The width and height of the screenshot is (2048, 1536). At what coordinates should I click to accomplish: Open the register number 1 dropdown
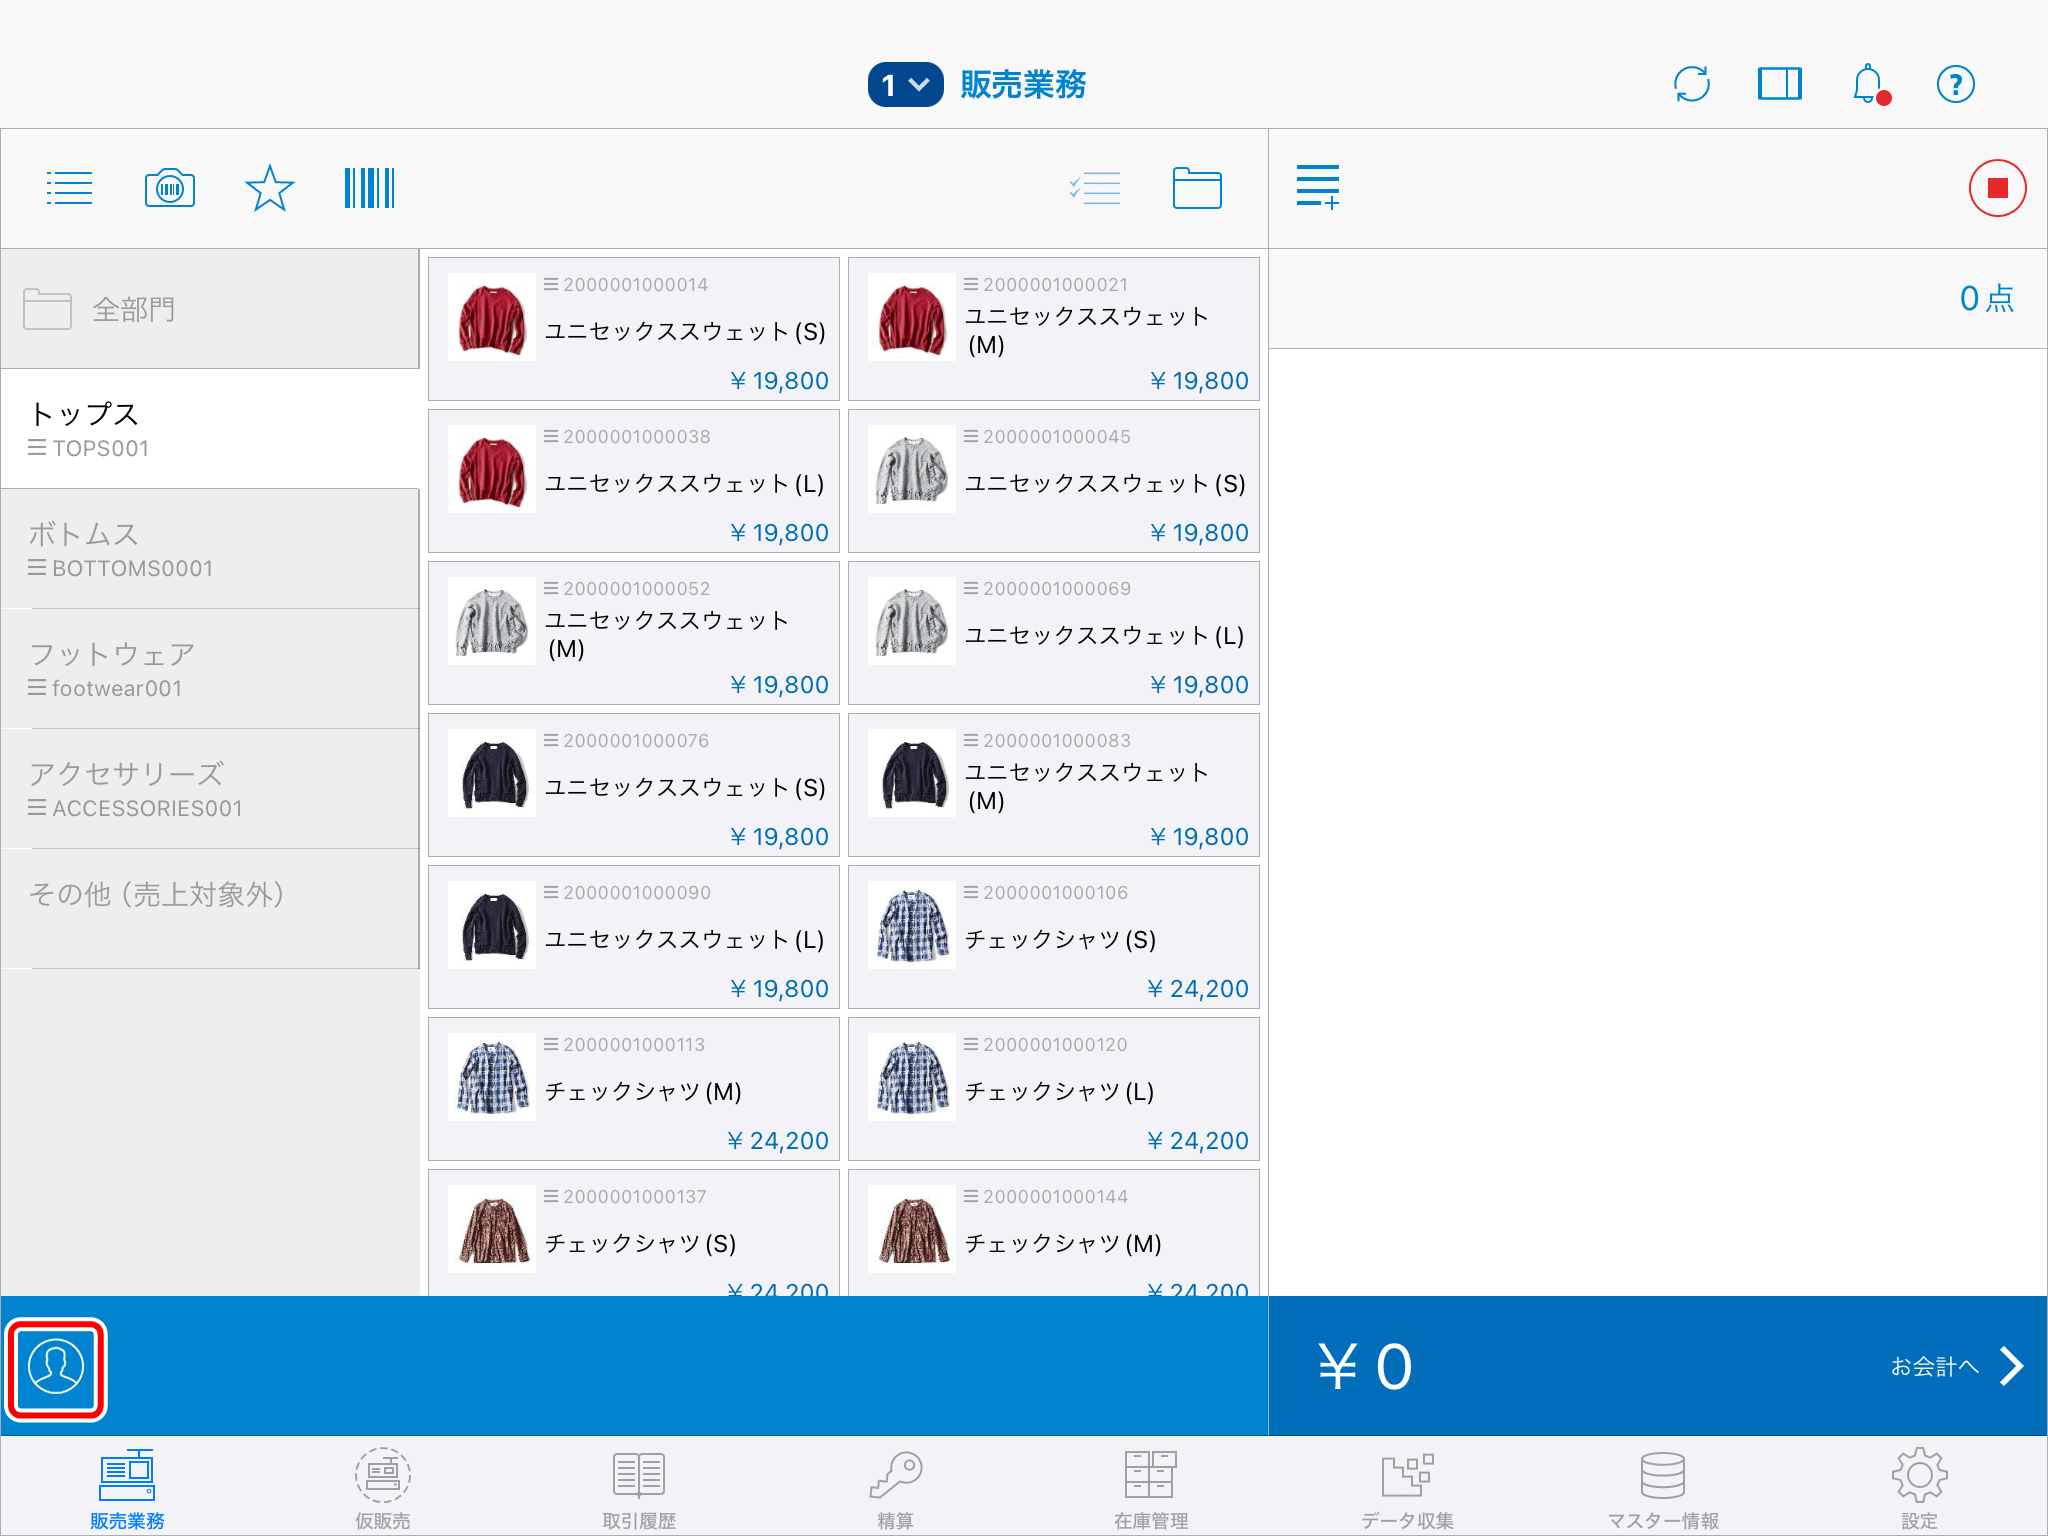pos(905,85)
